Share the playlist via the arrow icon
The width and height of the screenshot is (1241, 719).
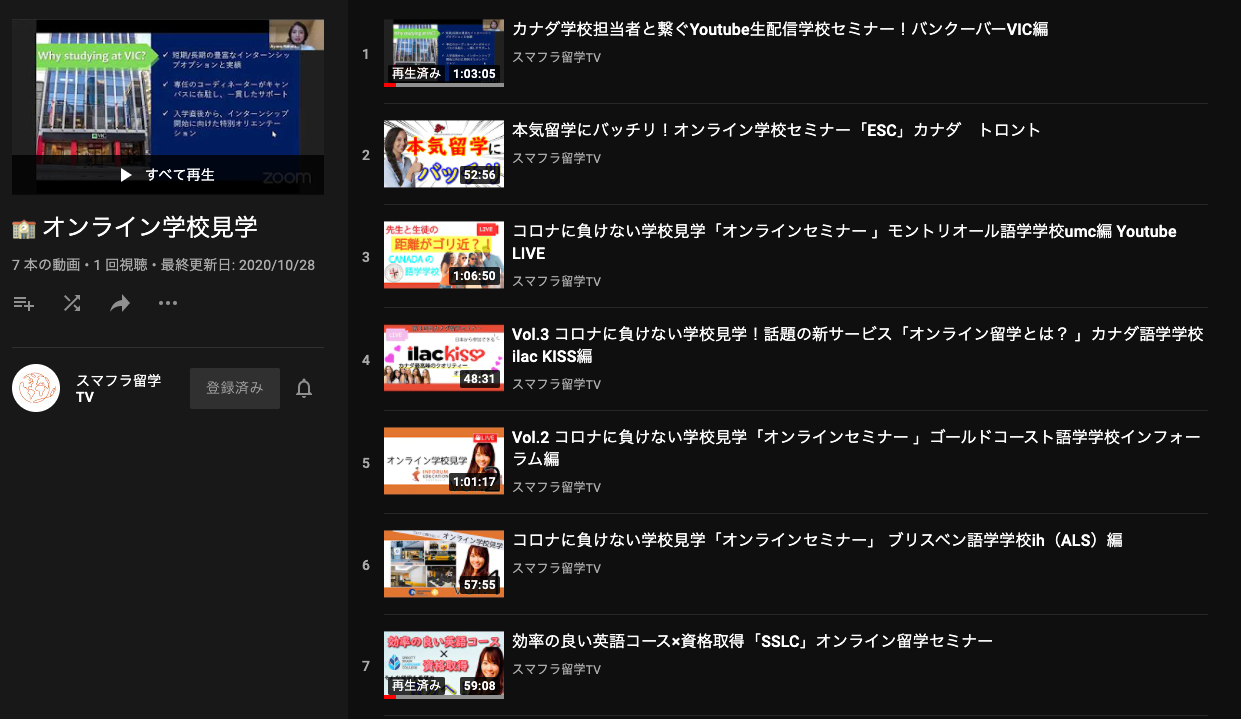click(x=120, y=303)
